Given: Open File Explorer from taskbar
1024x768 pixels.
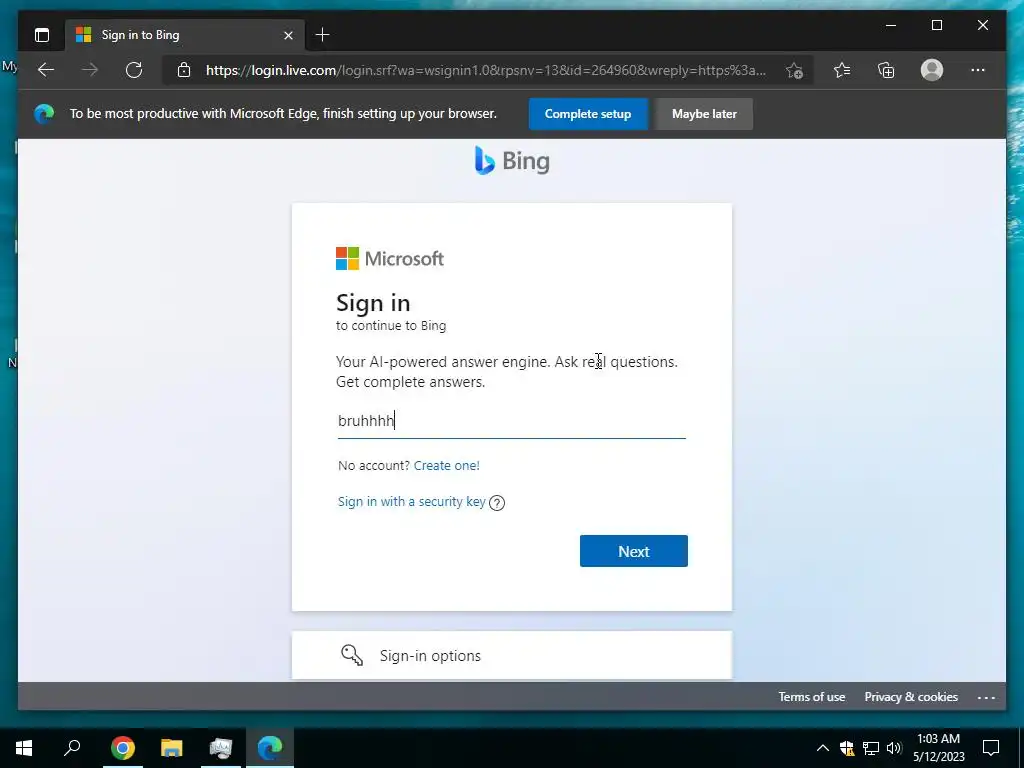Looking at the screenshot, I should (172, 748).
